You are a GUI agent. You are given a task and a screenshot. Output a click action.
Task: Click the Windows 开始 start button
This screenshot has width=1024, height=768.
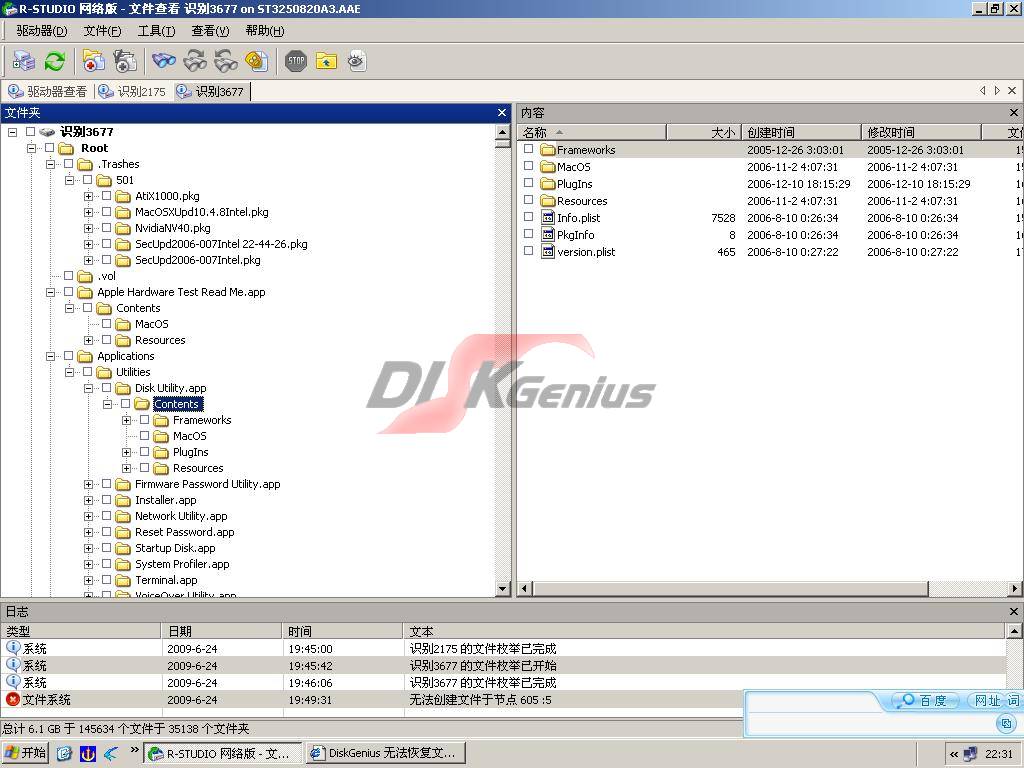(x=25, y=753)
